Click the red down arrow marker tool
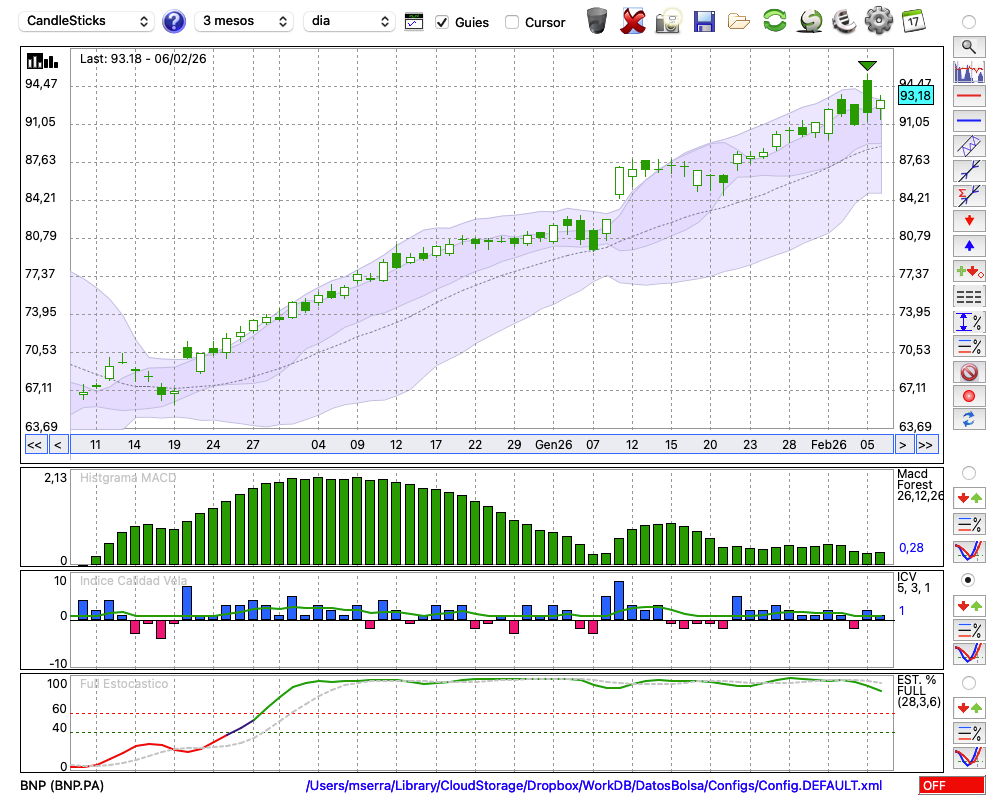The width and height of the screenshot is (1000, 800). pyautogui.click(x=968, y=219)
